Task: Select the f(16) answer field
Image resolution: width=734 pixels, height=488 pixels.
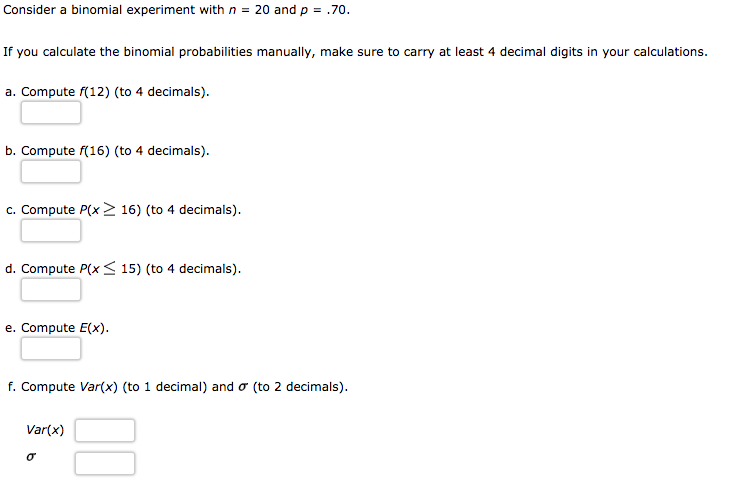Action: point(51,171)
